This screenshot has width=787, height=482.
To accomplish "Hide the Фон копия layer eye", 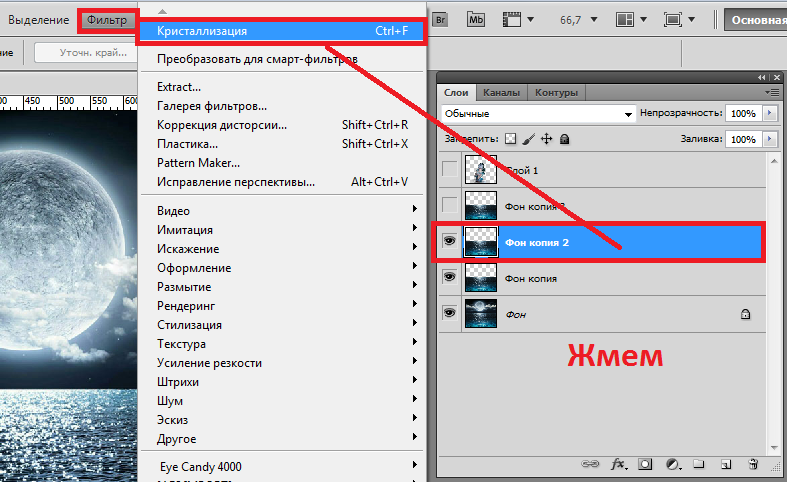I will (449, 277).
